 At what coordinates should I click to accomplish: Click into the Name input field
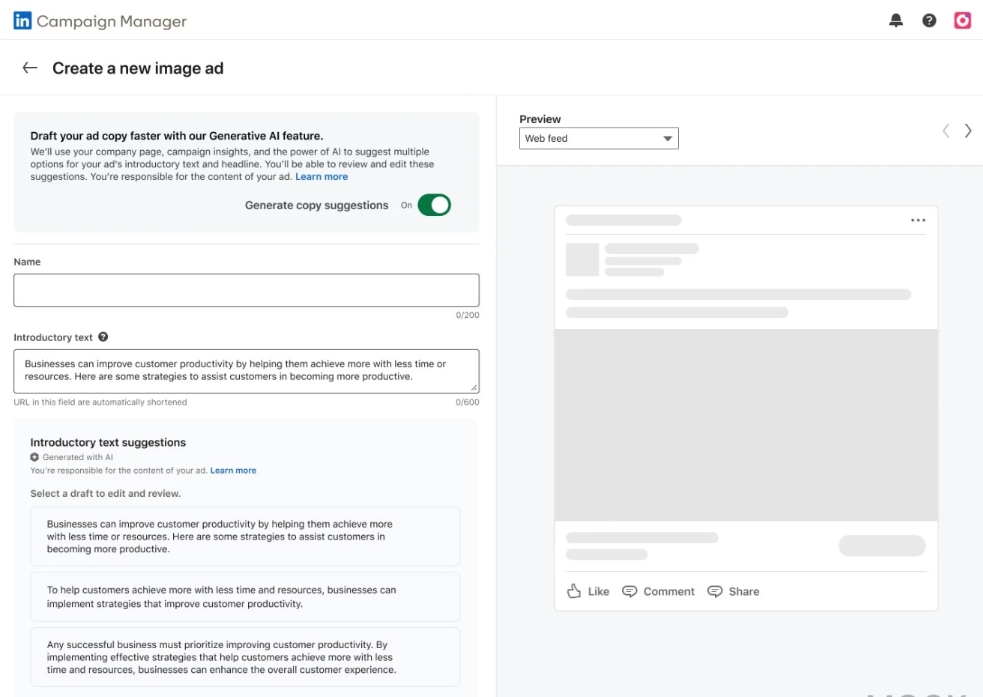coord(246,290)
